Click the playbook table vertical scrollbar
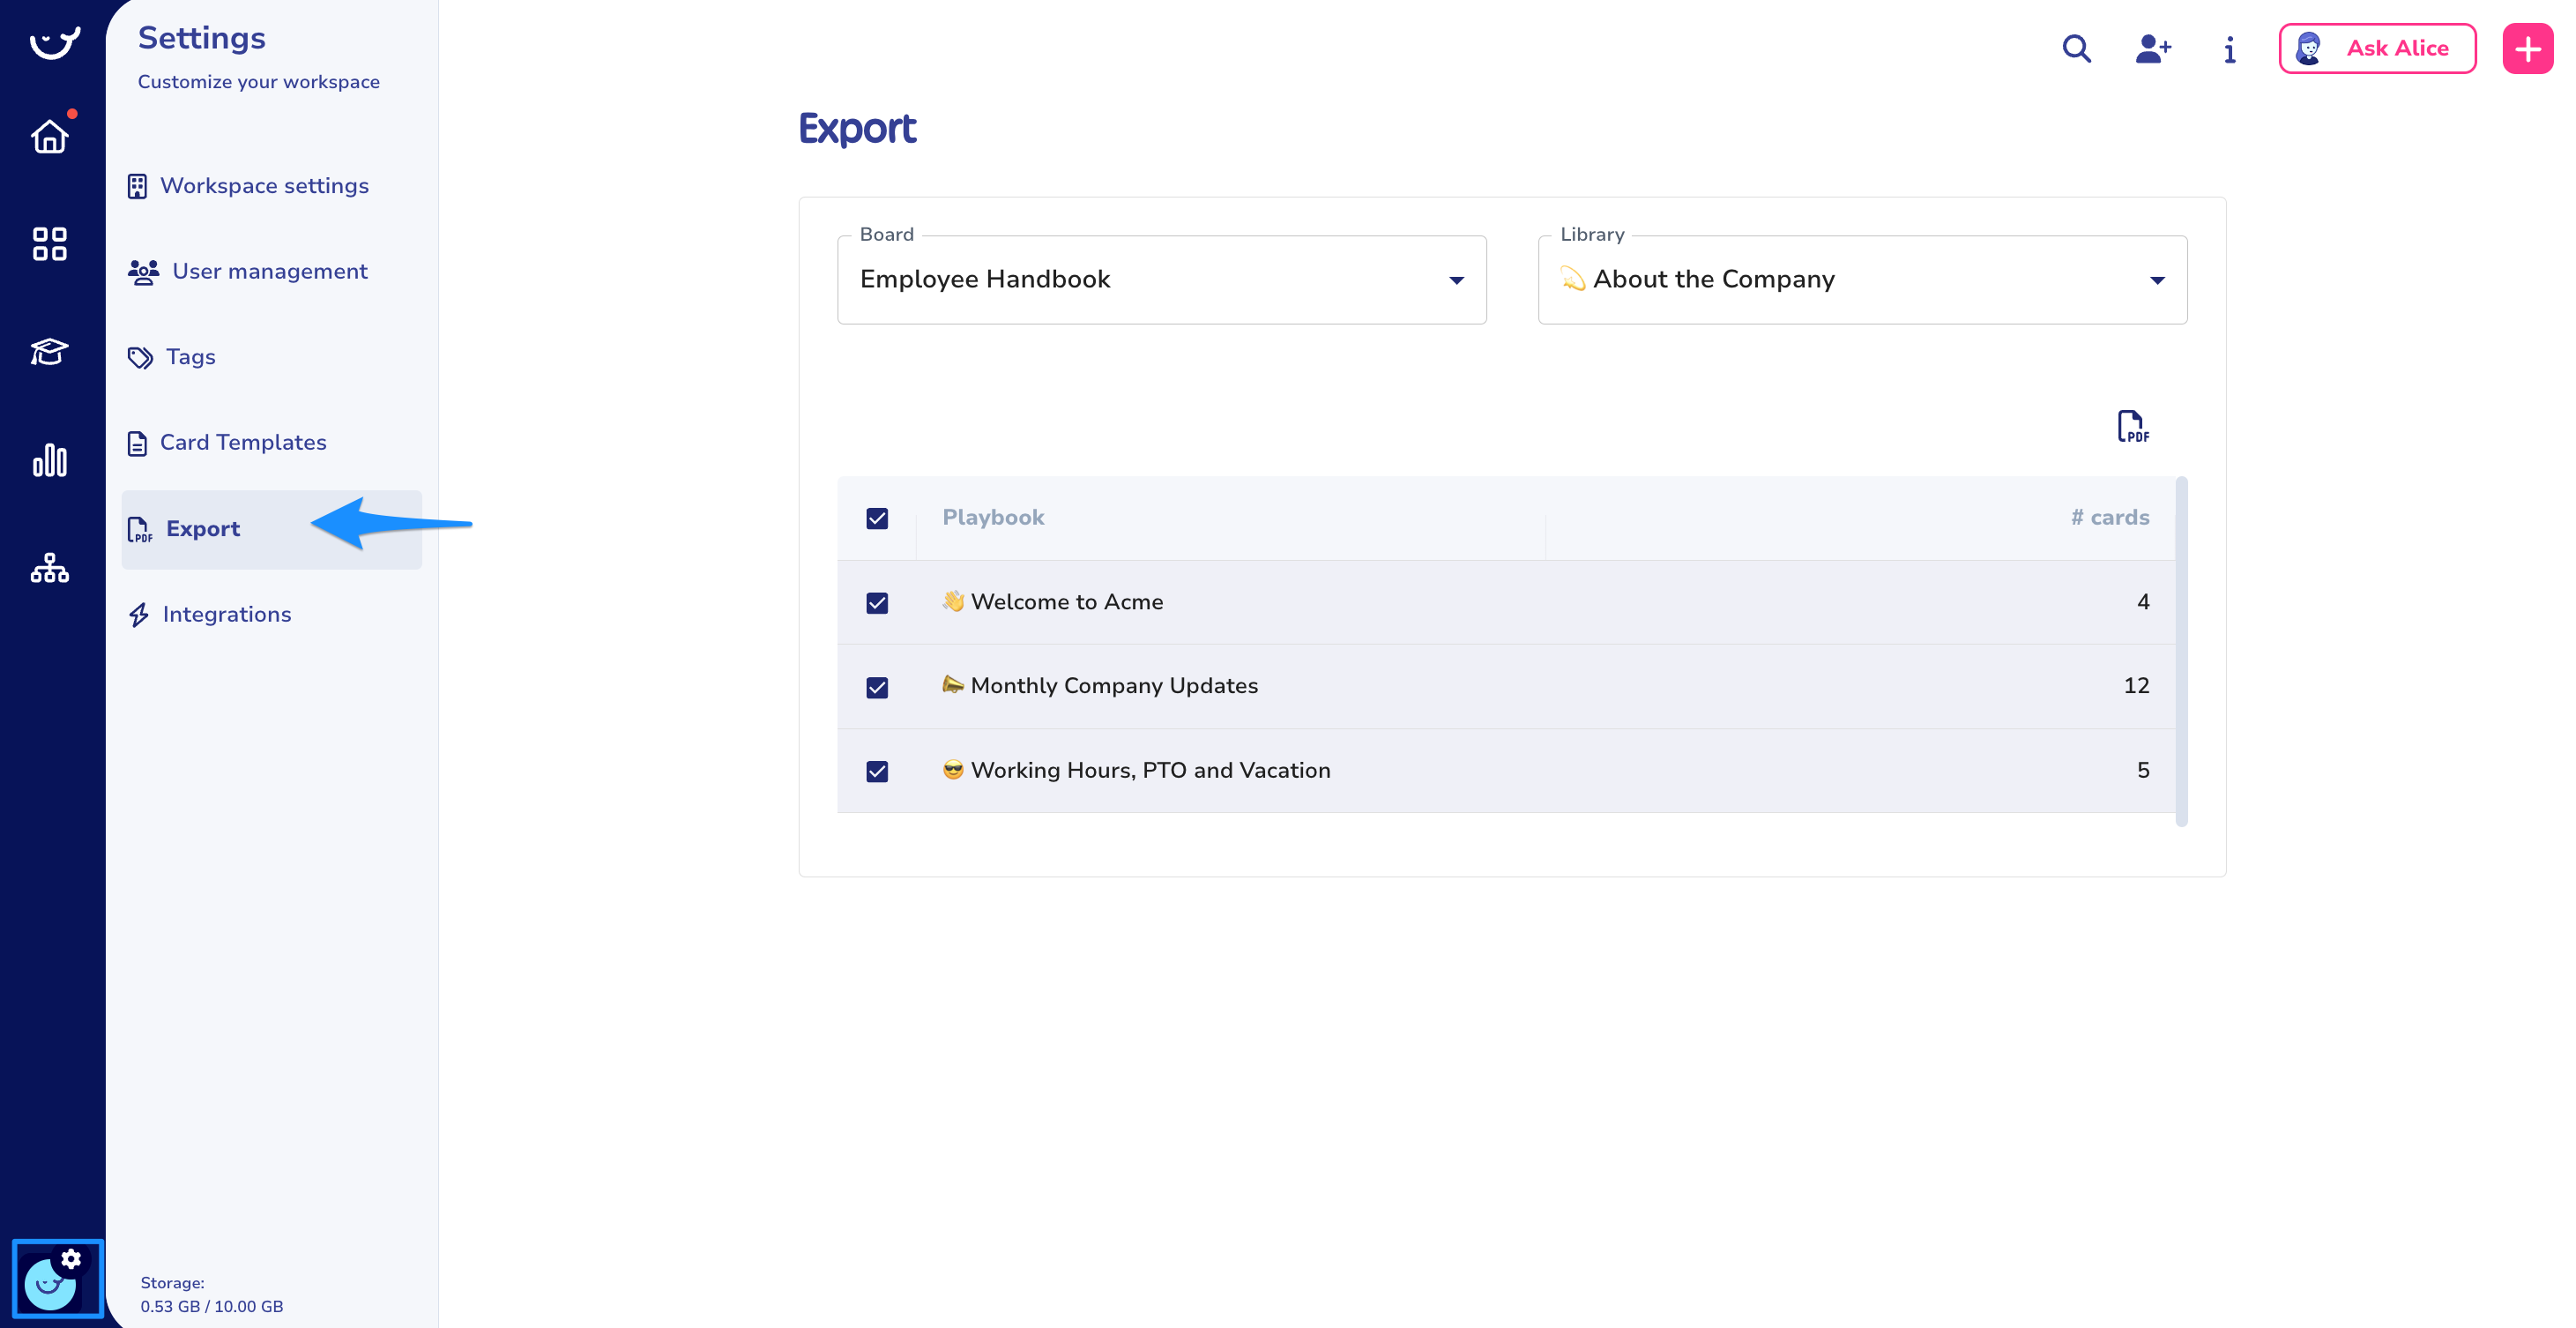 point(2181,650)
